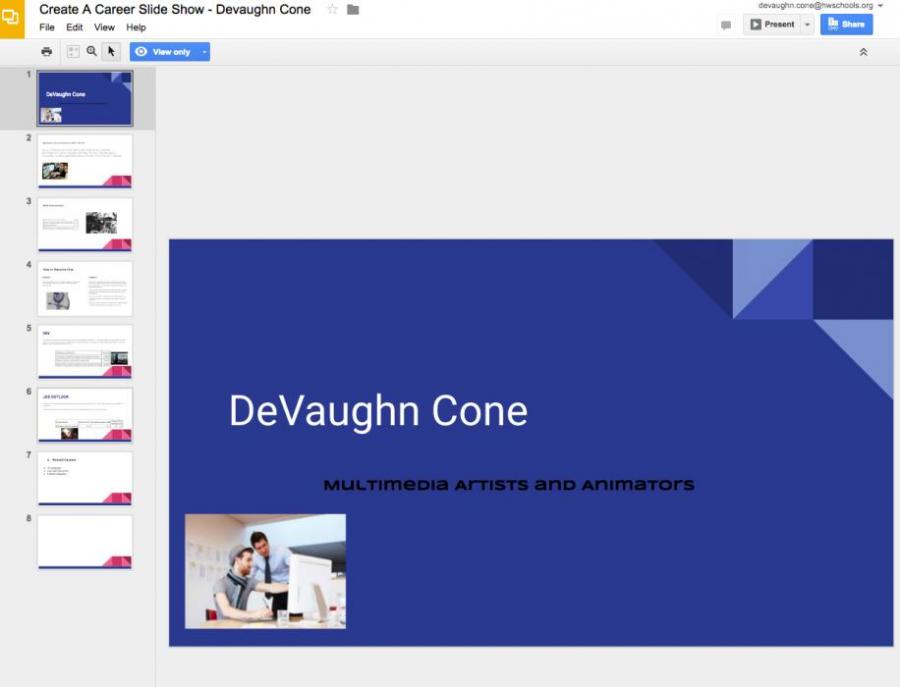Click the photo on the main slide
900x687 pixels.
pos(265,571)
